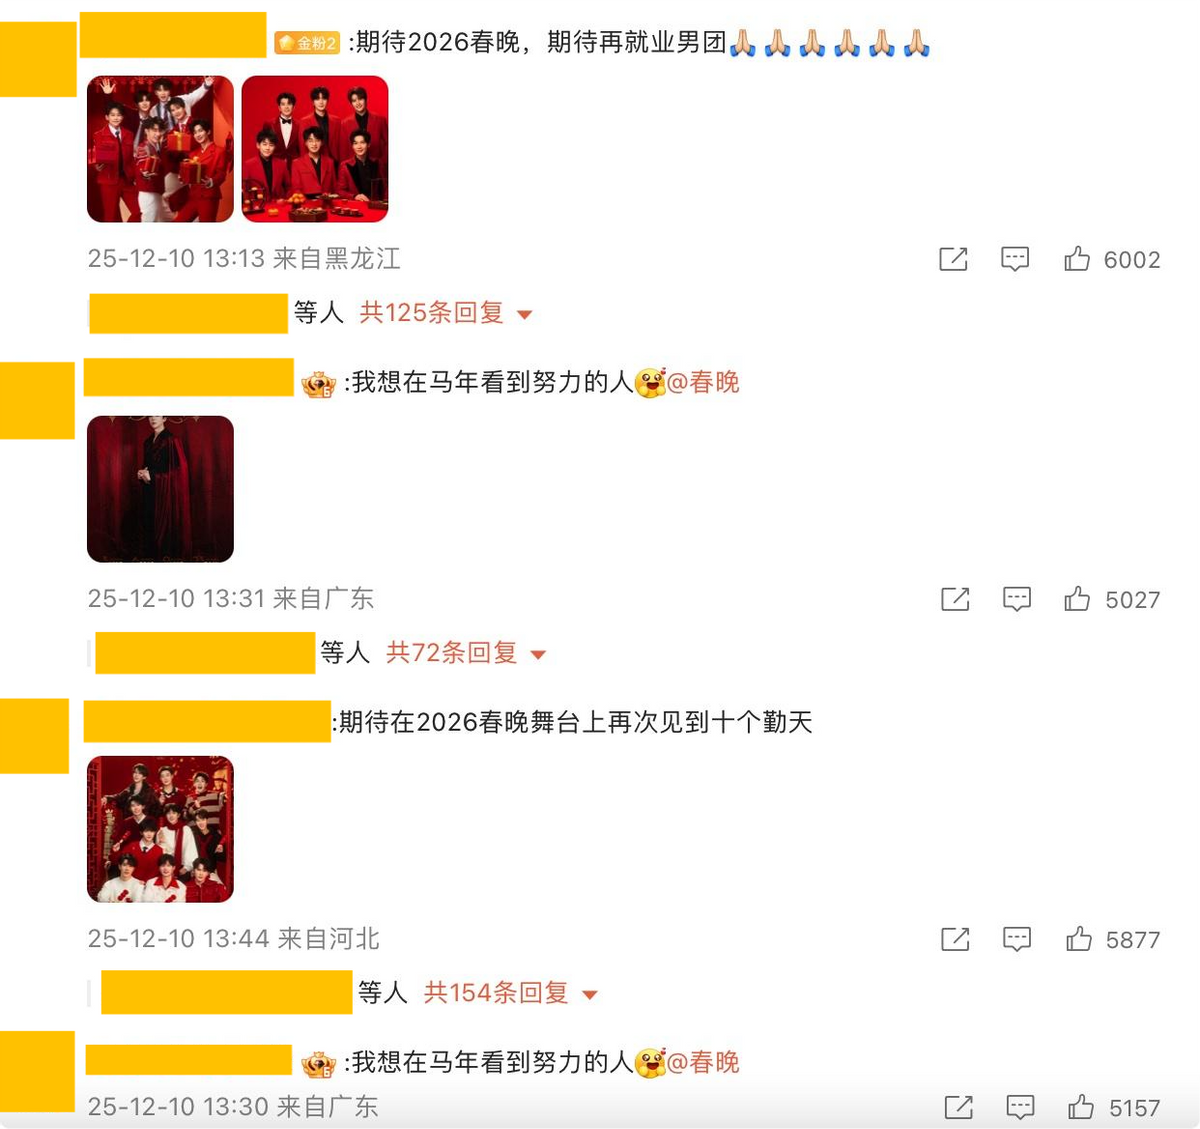The image size is (1200, 1129).
Task: Open the @春晚 mention in last comment
Action: (x=703, y=1062)
